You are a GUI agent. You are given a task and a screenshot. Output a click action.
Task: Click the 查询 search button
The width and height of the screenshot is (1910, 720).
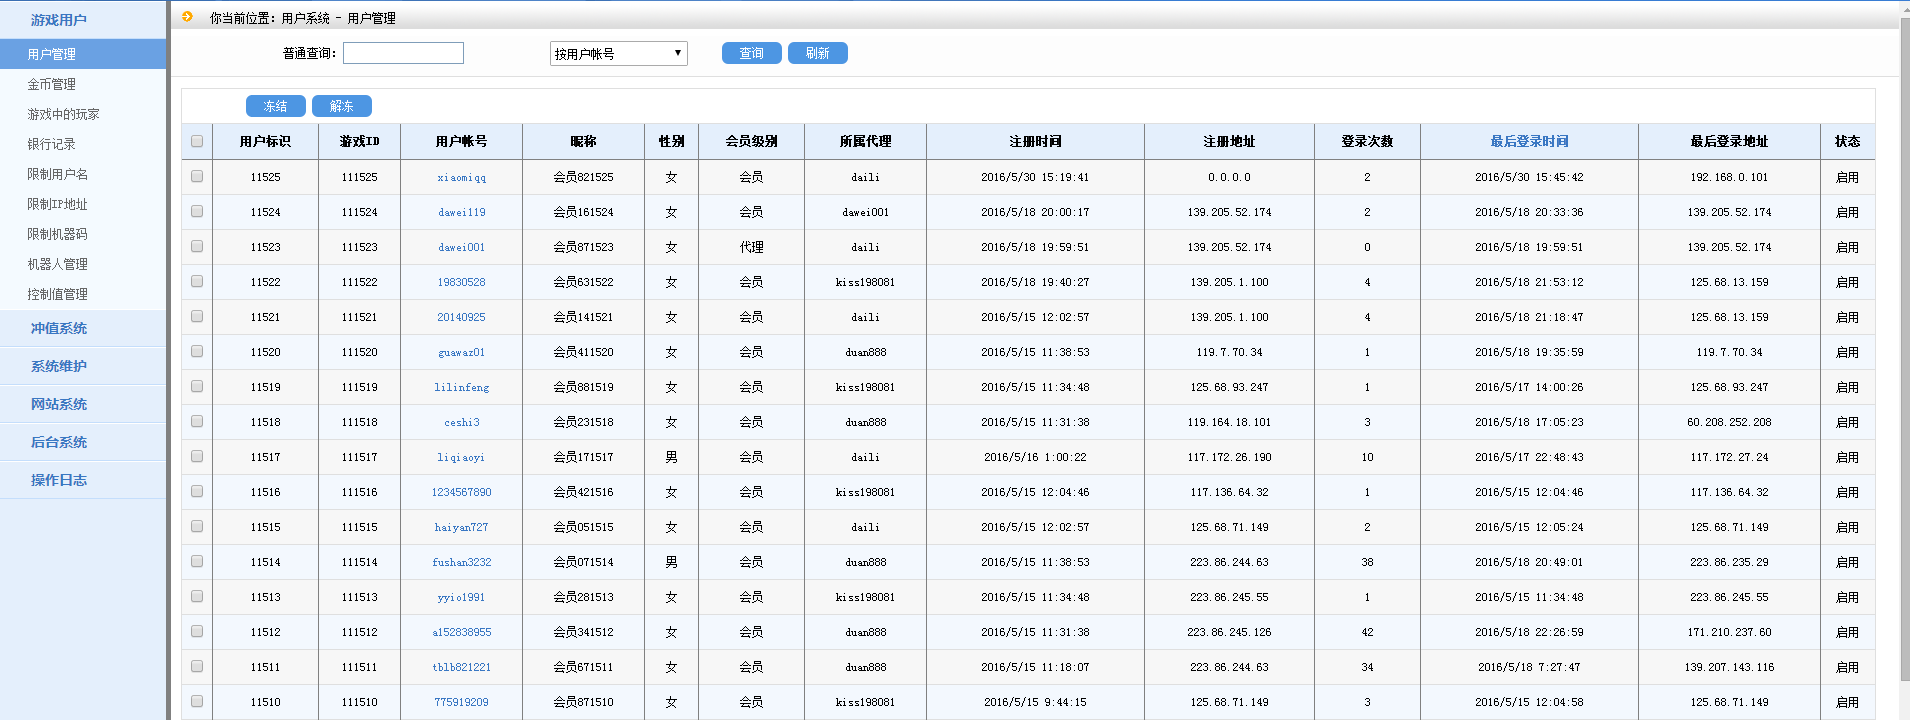(751, 54)
